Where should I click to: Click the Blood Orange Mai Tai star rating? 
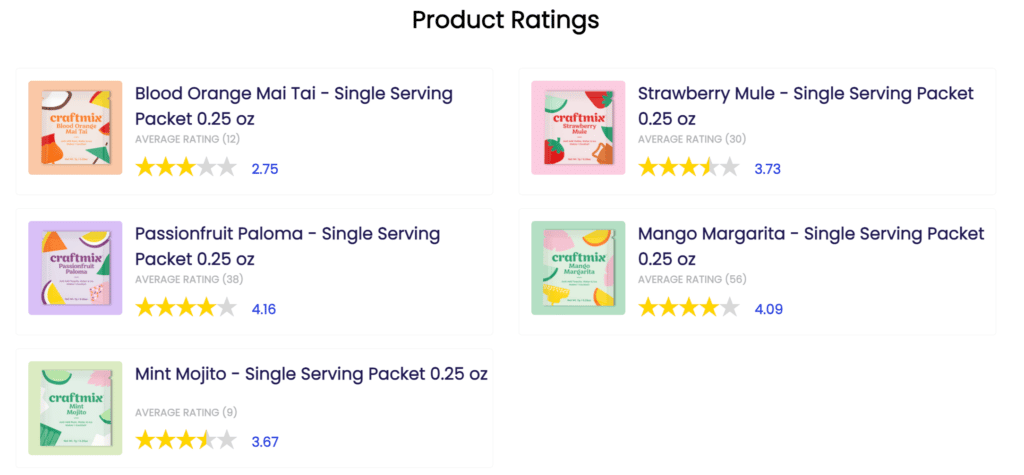(185, 168)
